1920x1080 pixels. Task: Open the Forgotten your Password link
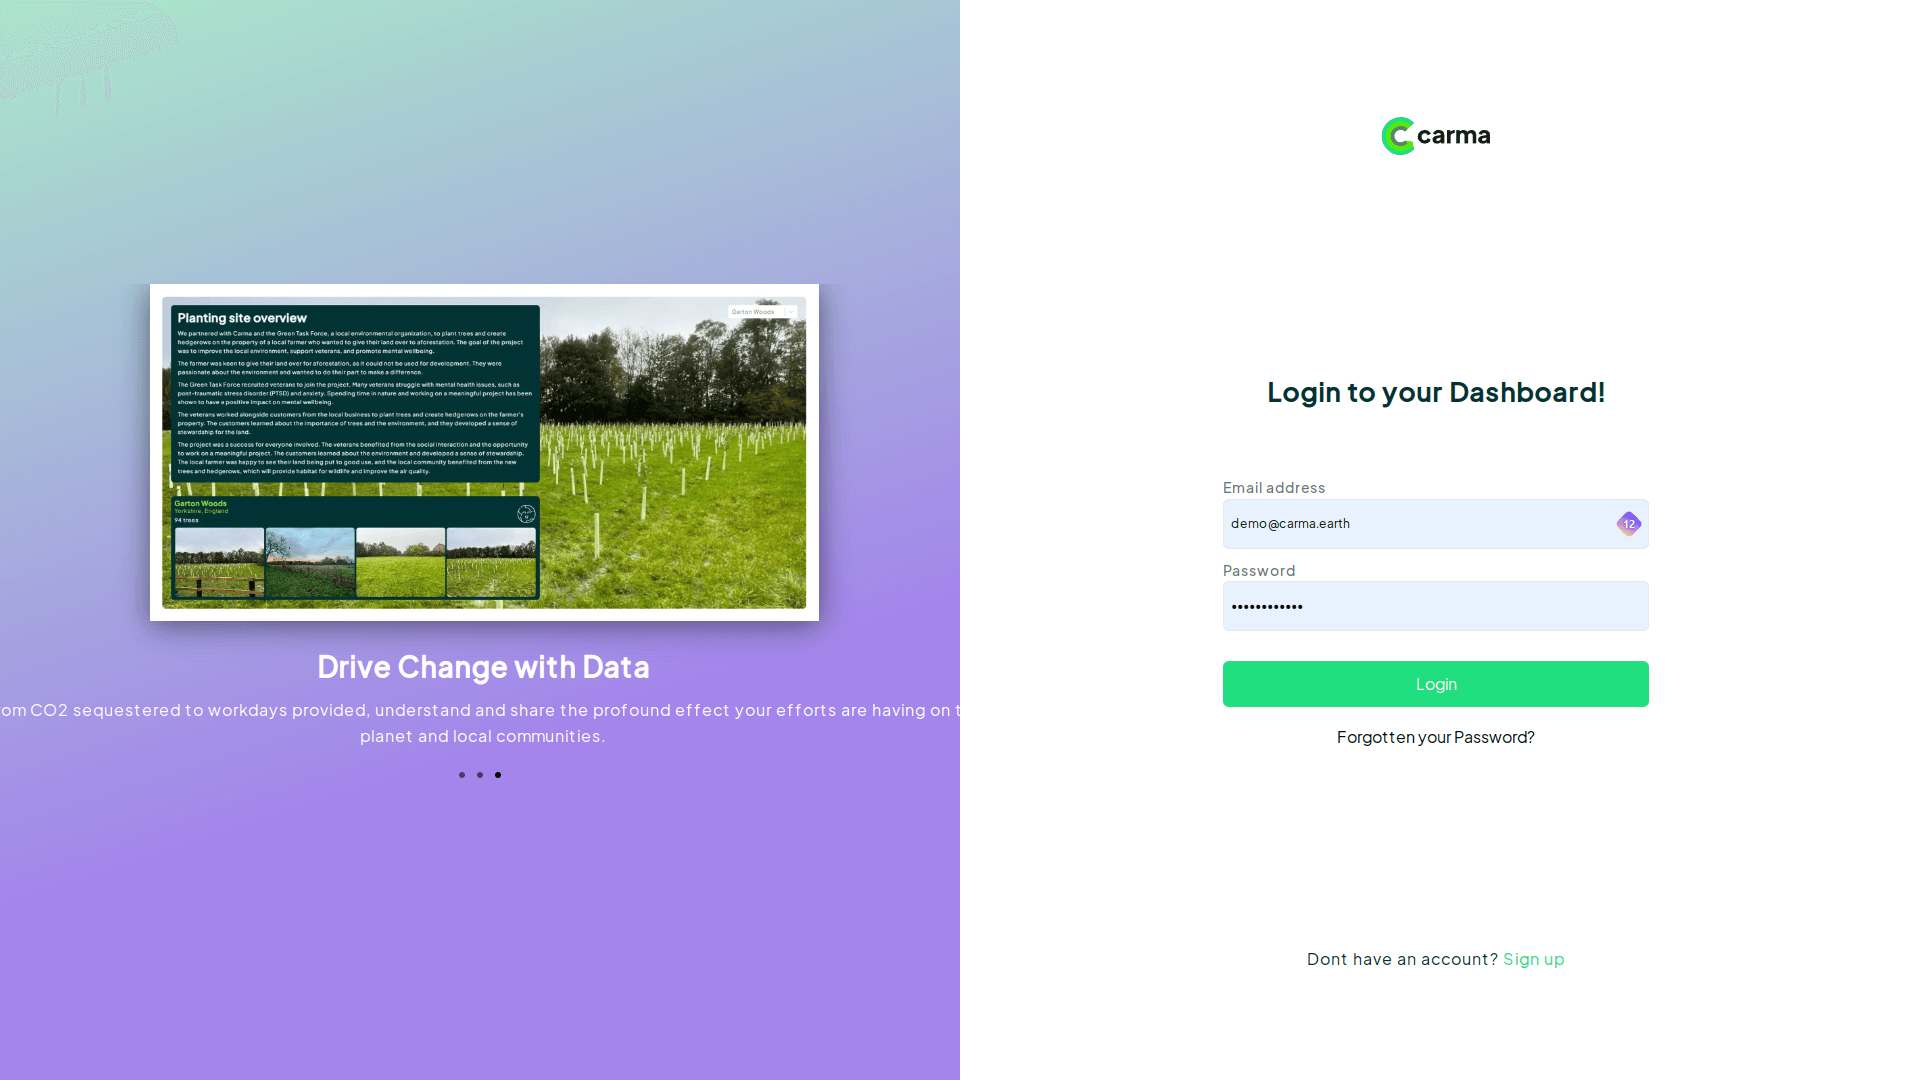[1435, 737]
